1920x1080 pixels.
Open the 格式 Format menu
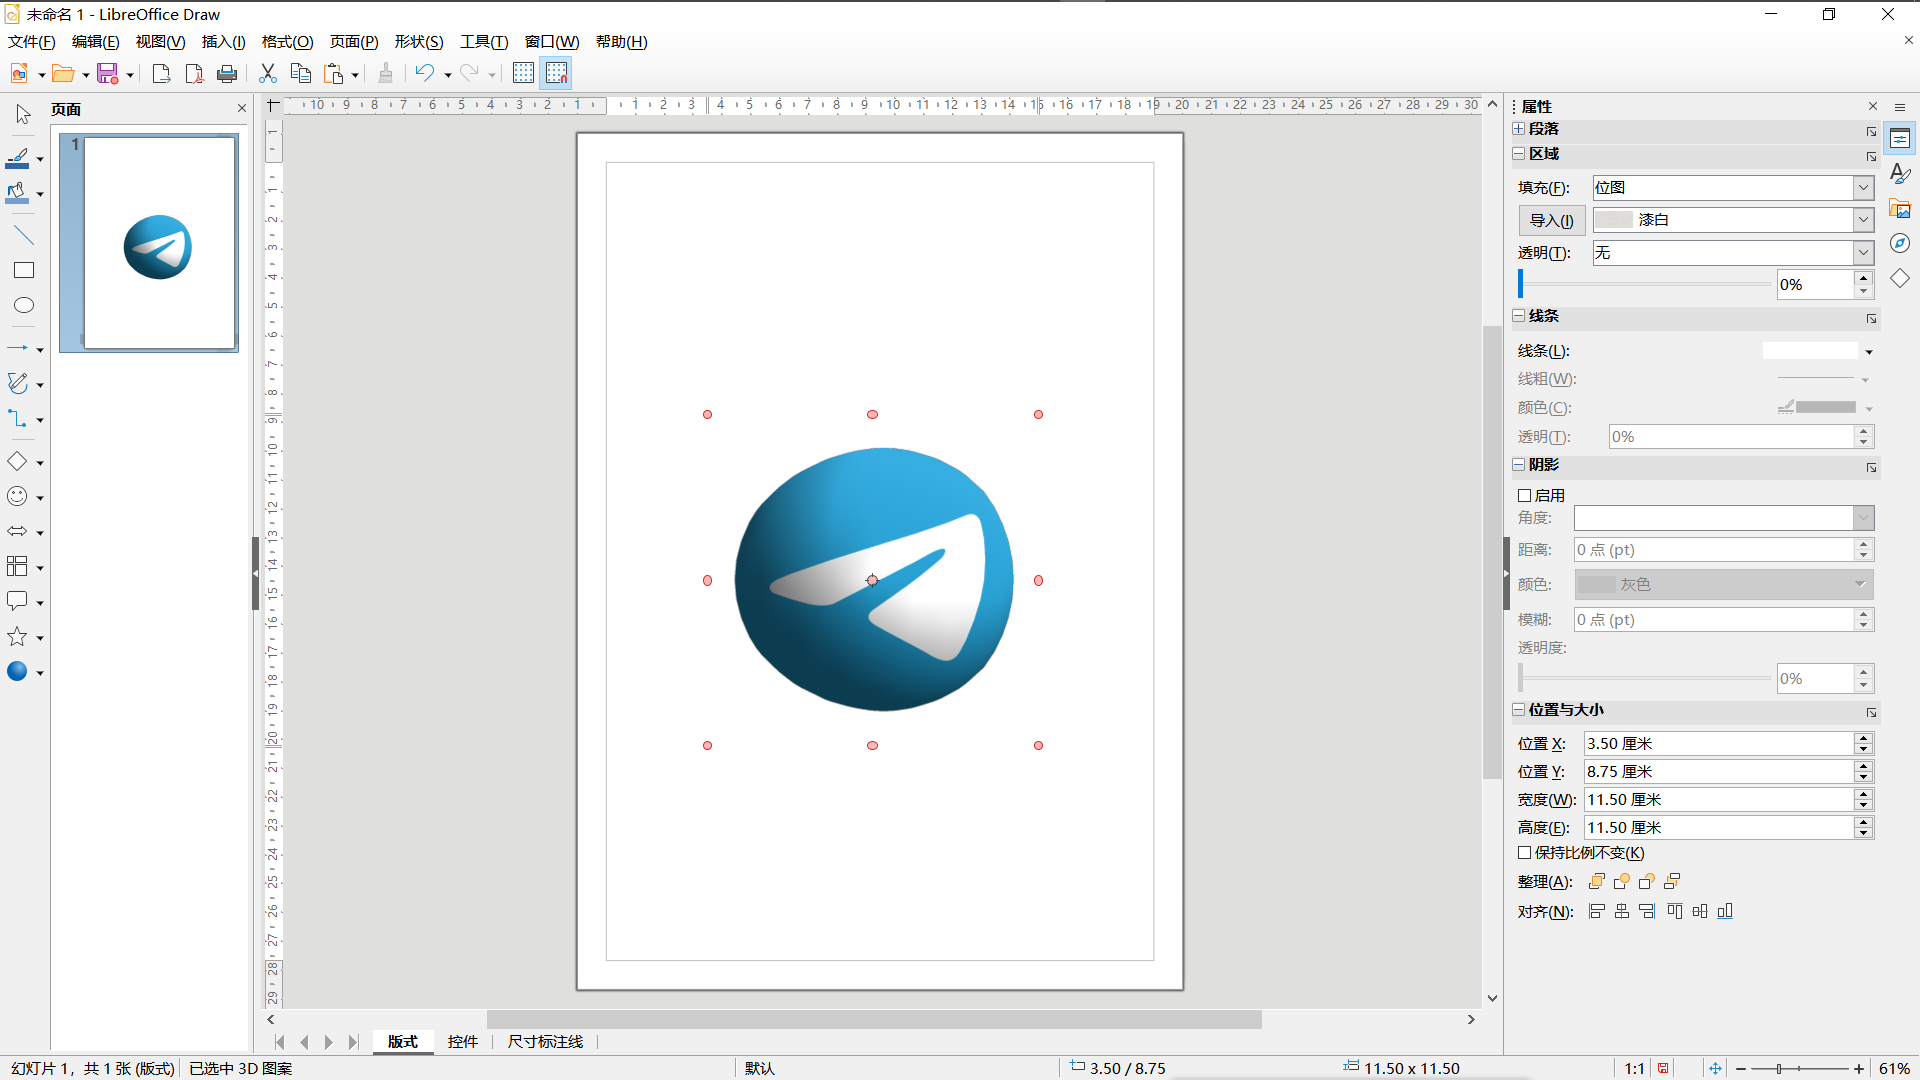pyautogui.click(x=287, y=42)
